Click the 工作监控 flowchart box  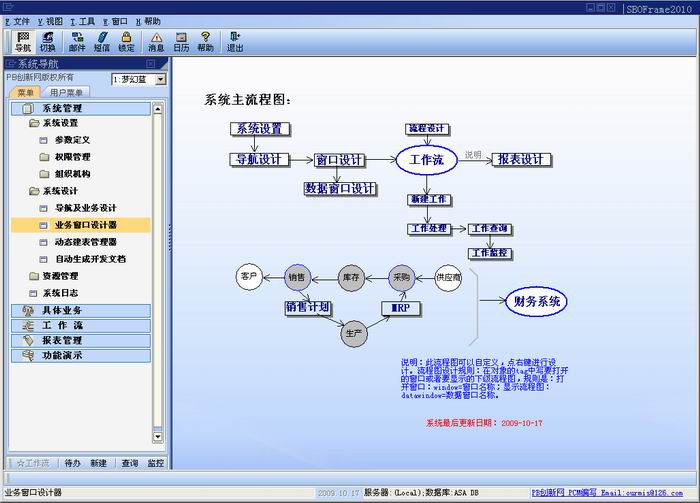click(490, 253)
